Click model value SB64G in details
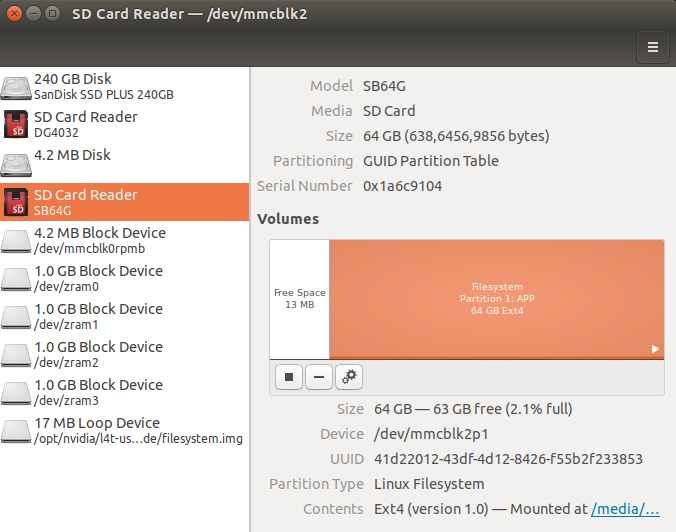This screenshot has height=532, width=676. point(384,86)
